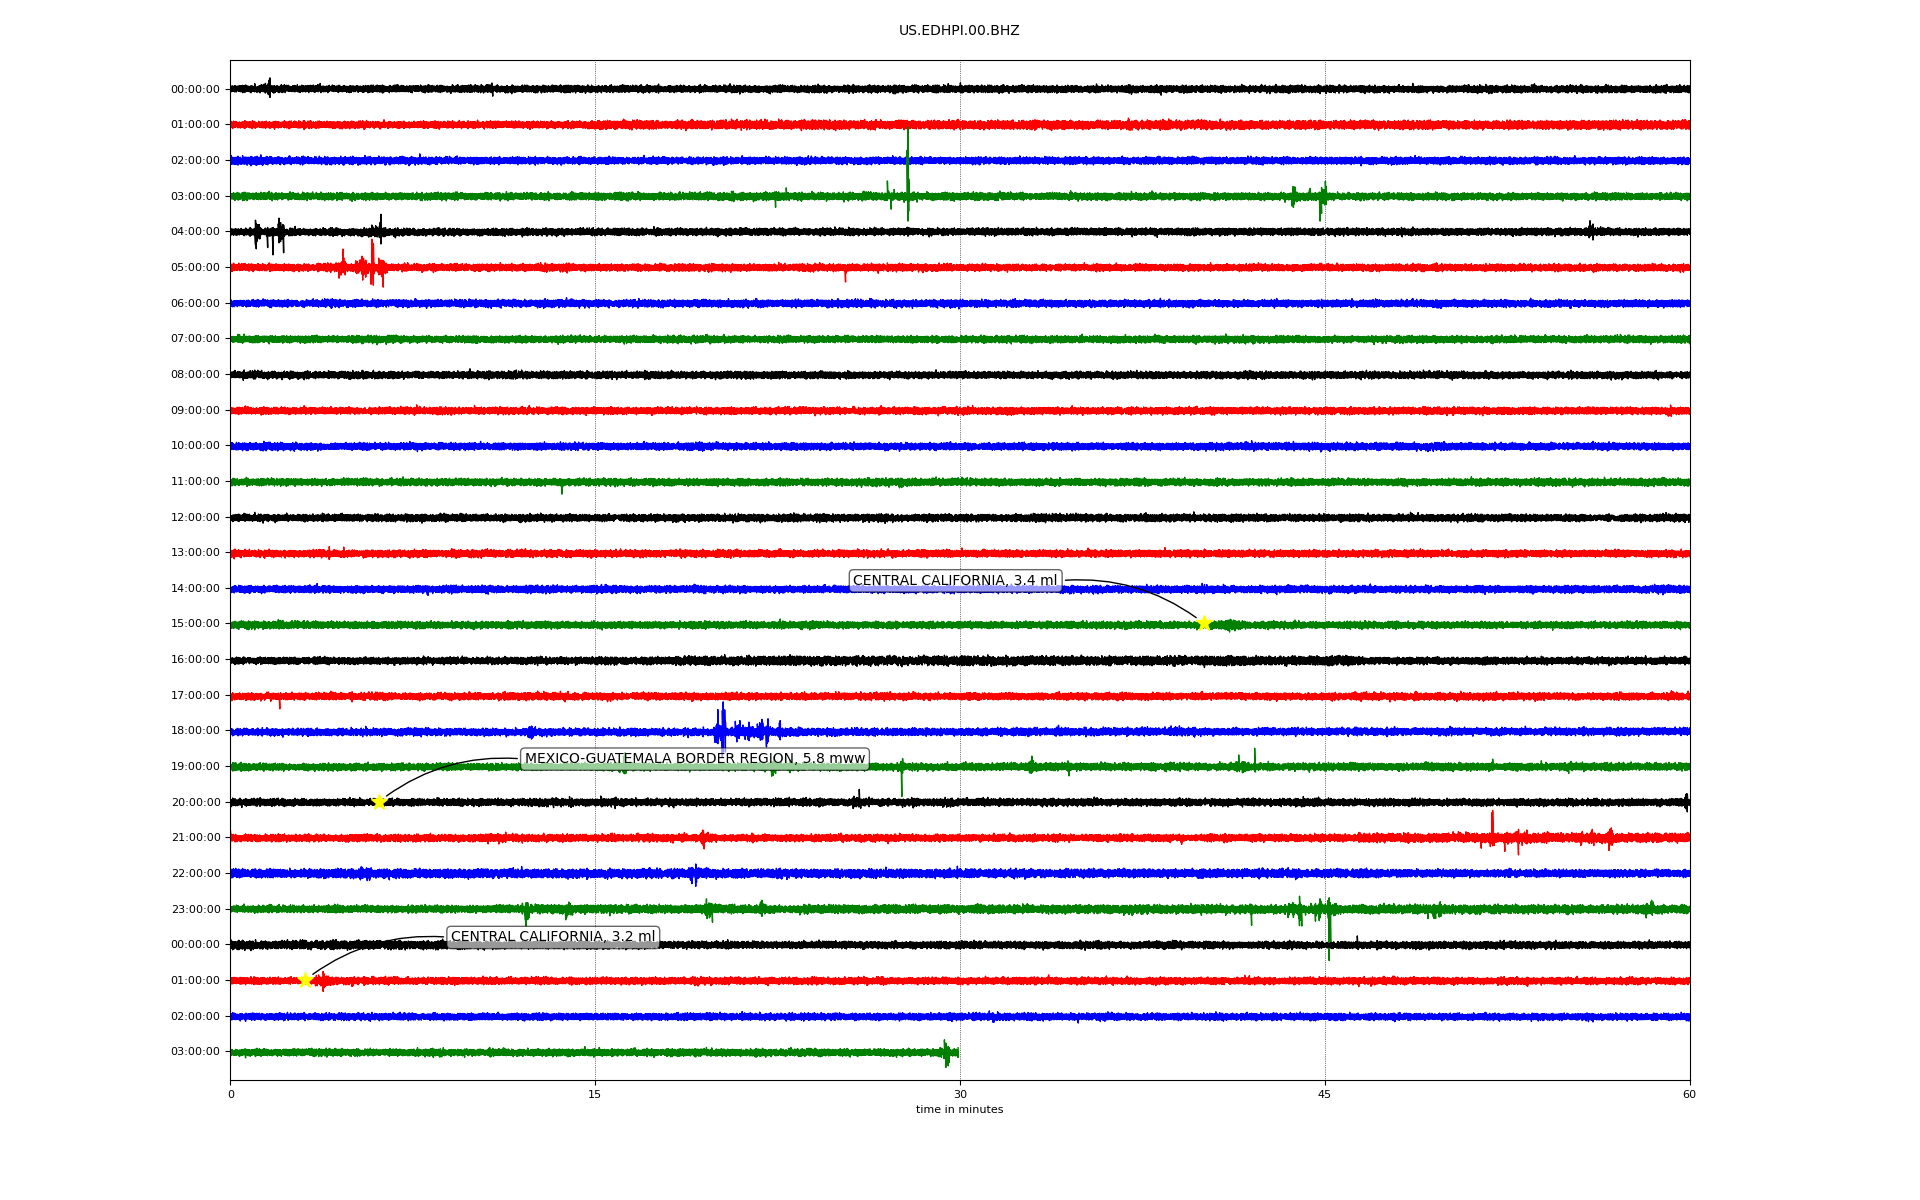1920x1200 pixels.
Task: Click the yellow star on the 20:00:00 trace
Action: pos(379,802)
